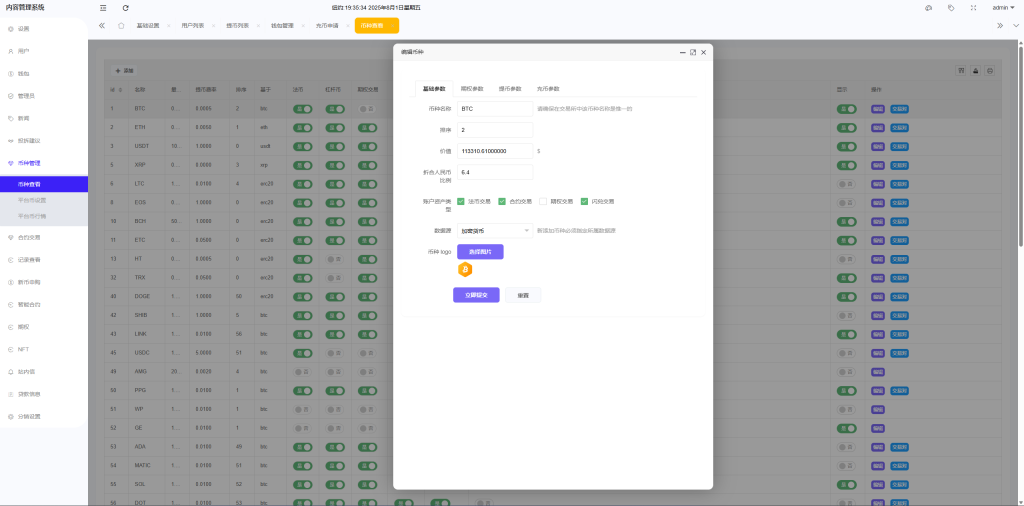Maximize the 编辑币种 dialog

692,51
